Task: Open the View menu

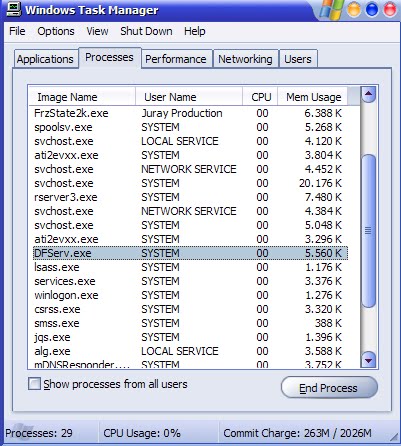Action: 97,31
